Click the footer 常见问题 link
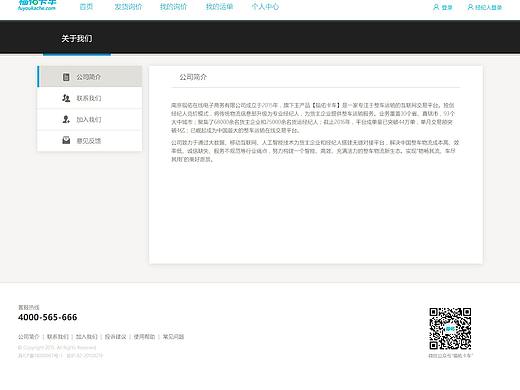 click(173, 337)
